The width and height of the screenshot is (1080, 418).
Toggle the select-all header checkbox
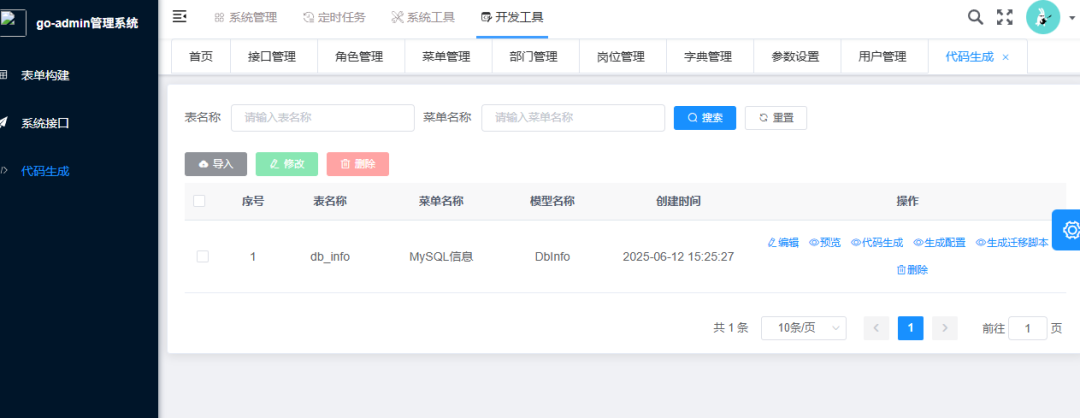click(199, 201)
